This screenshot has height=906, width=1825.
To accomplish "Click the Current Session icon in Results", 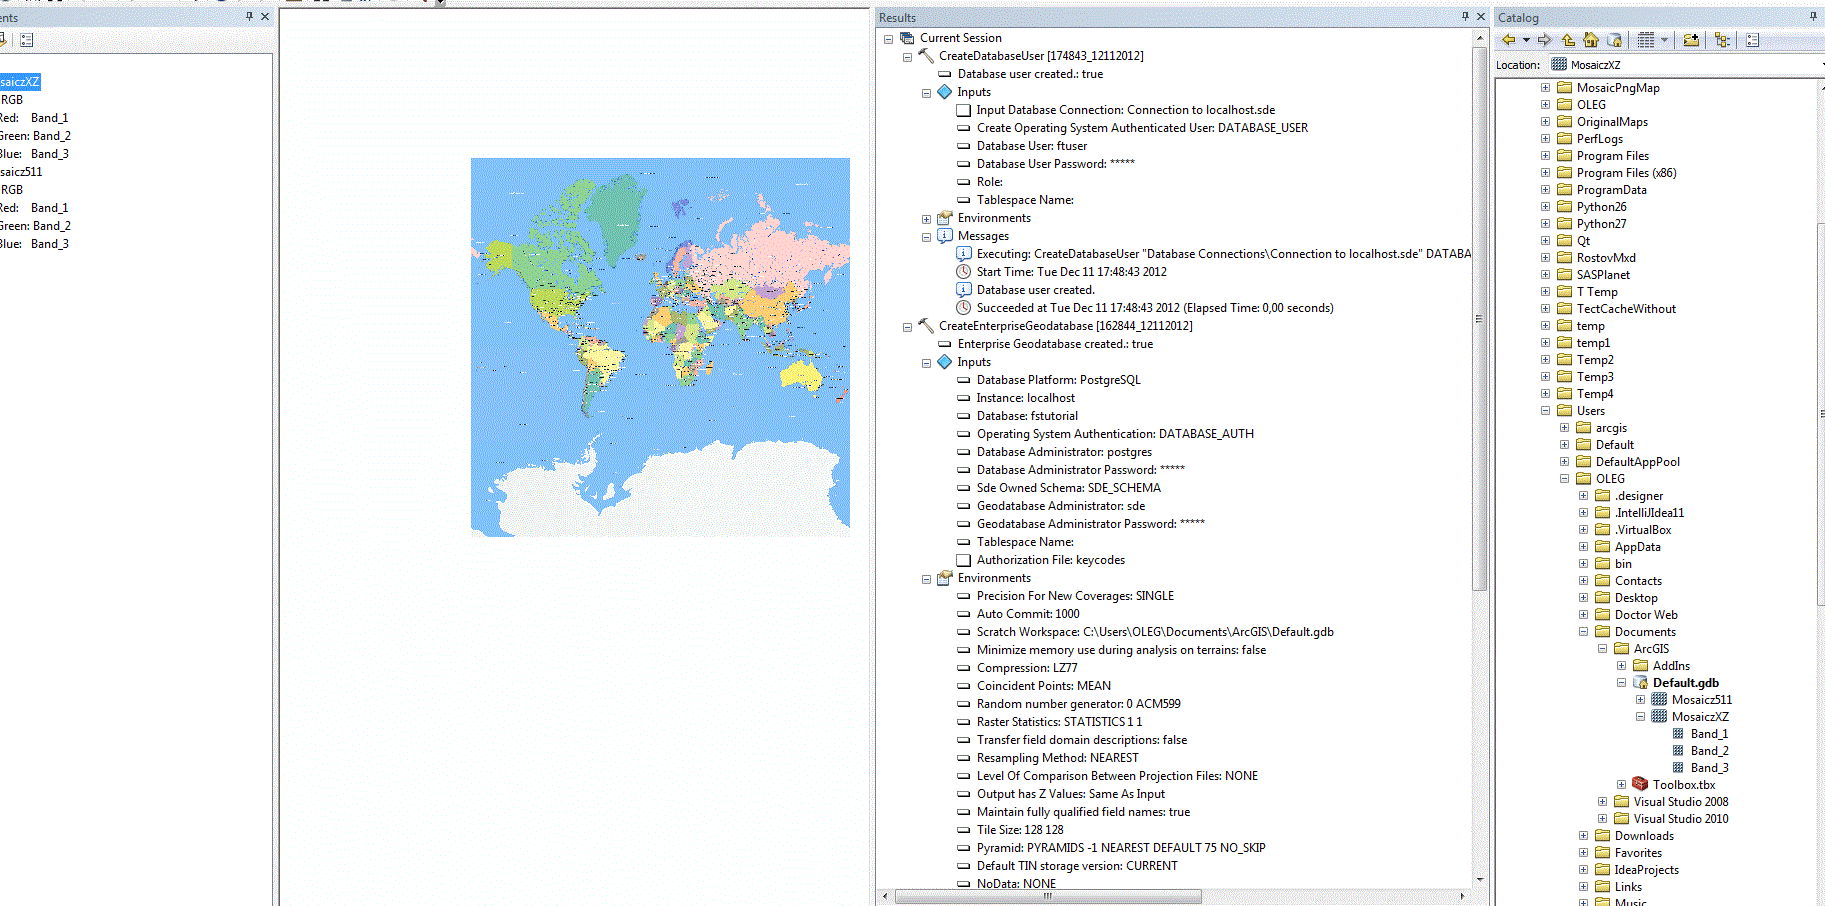I will (907, 38).
